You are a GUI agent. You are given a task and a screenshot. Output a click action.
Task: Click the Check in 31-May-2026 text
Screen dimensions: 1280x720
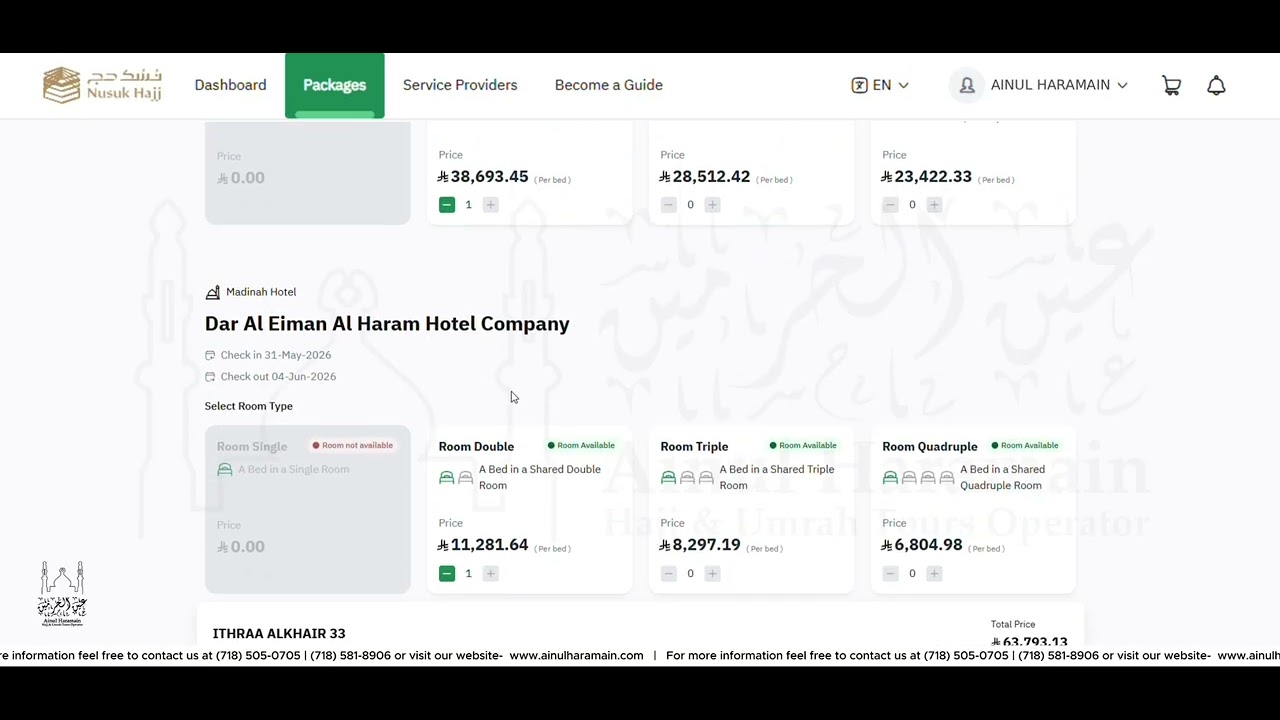point(276,355)
